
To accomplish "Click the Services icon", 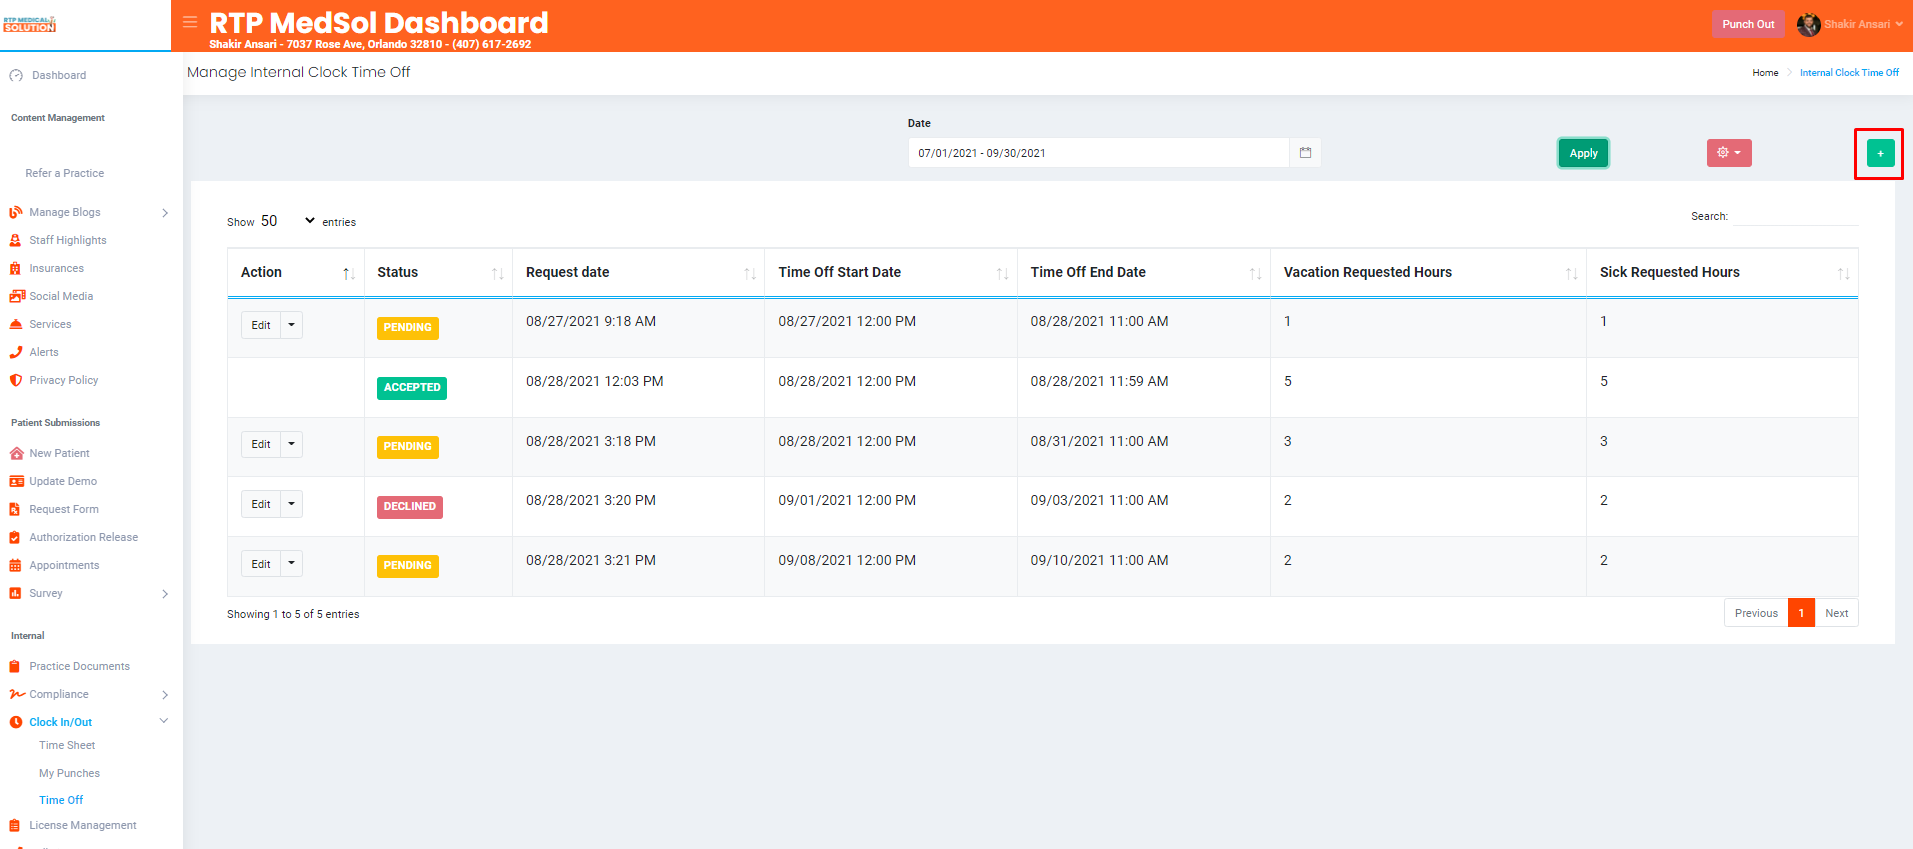I will [x=16, y=324].
